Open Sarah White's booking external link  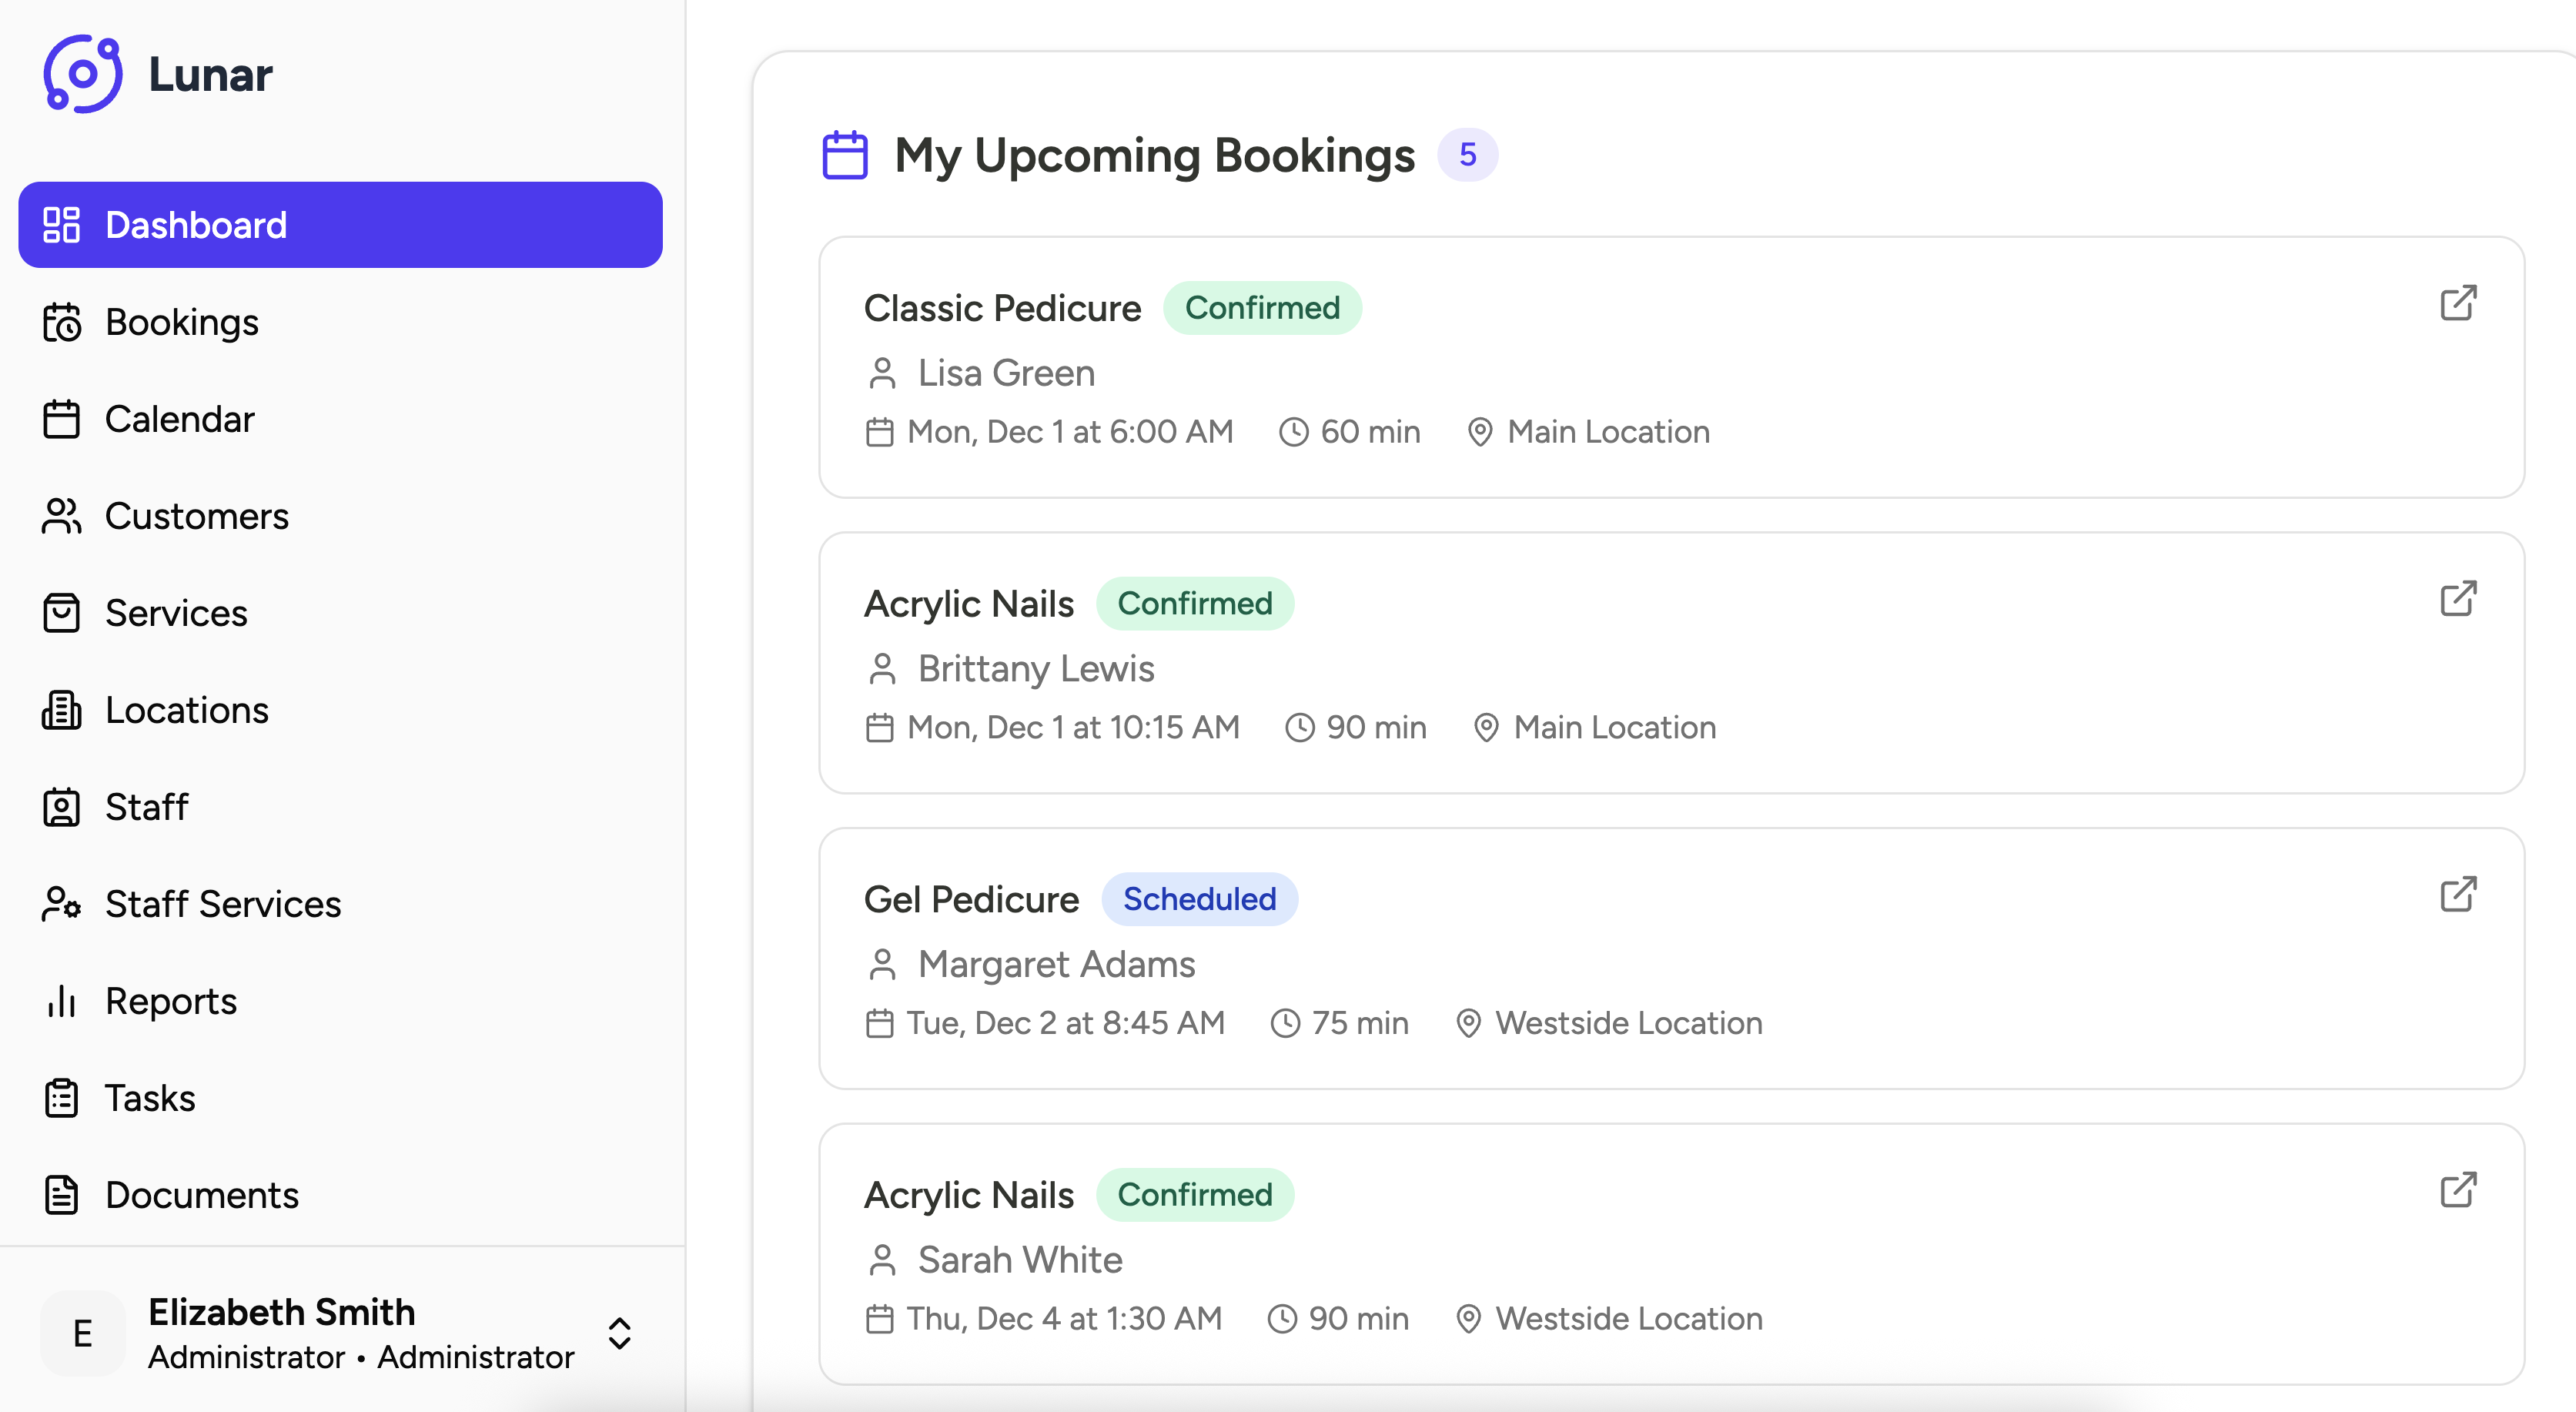click(2459, 1189)
